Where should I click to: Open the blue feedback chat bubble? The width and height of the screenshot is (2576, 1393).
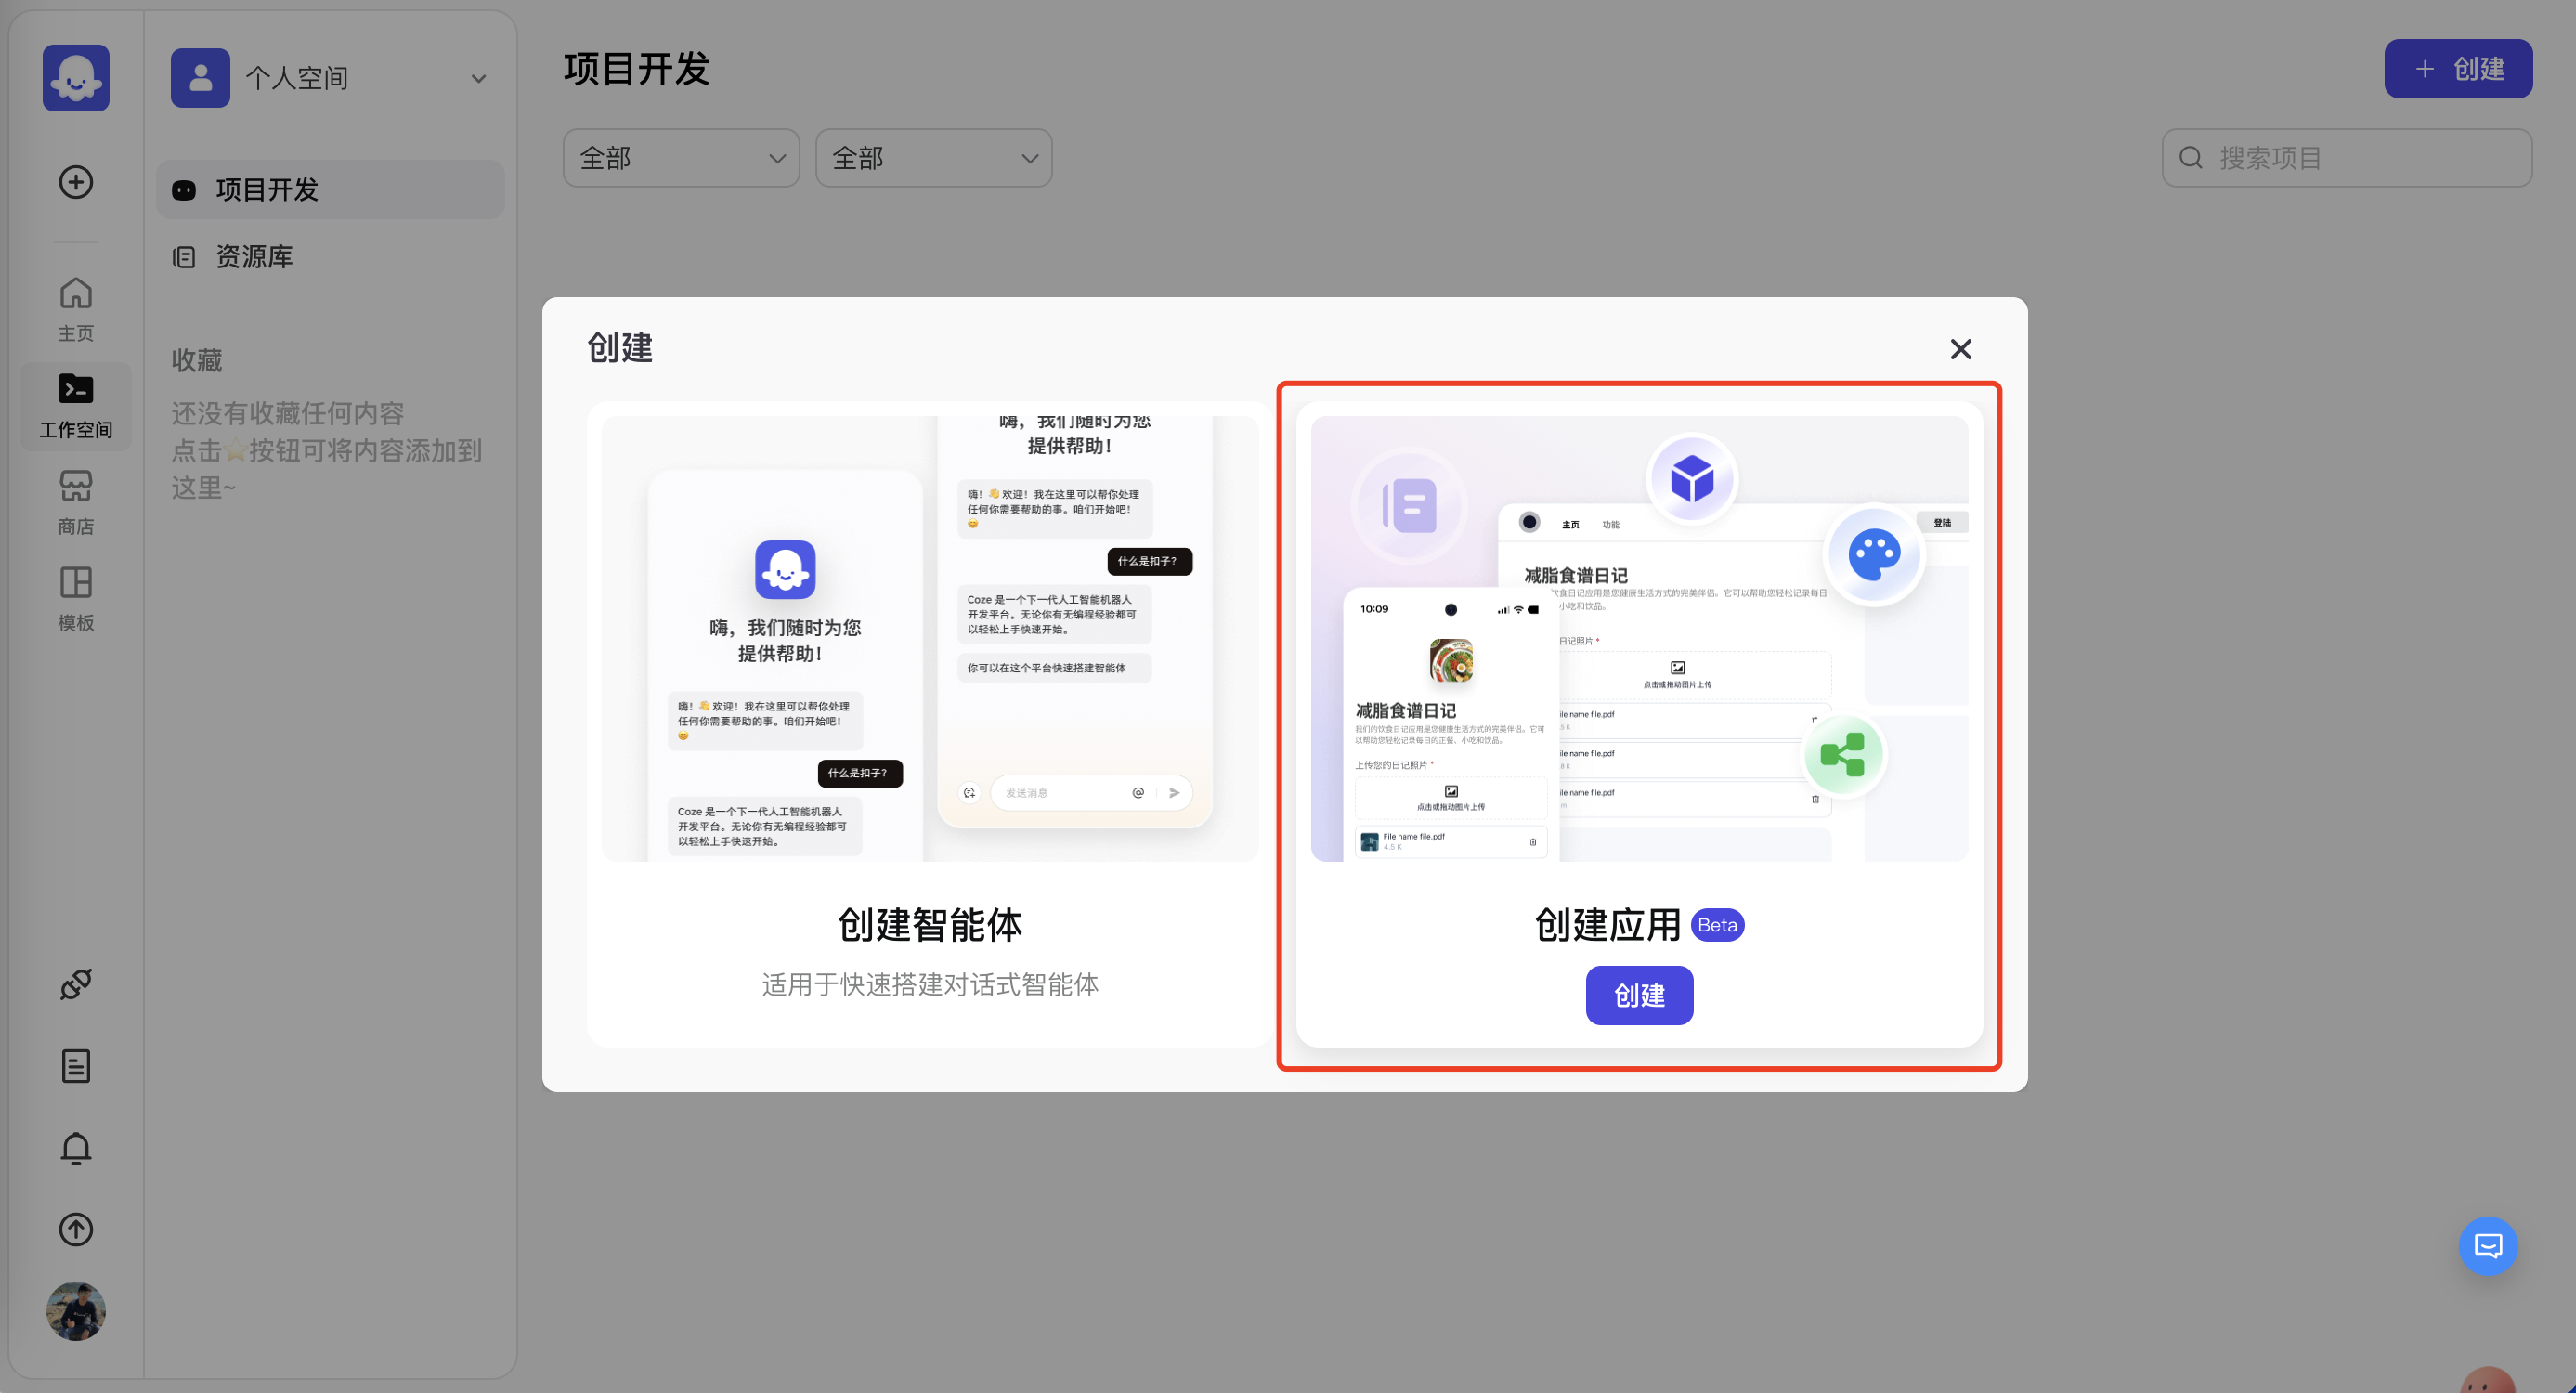click(x=2488, y=1245)
